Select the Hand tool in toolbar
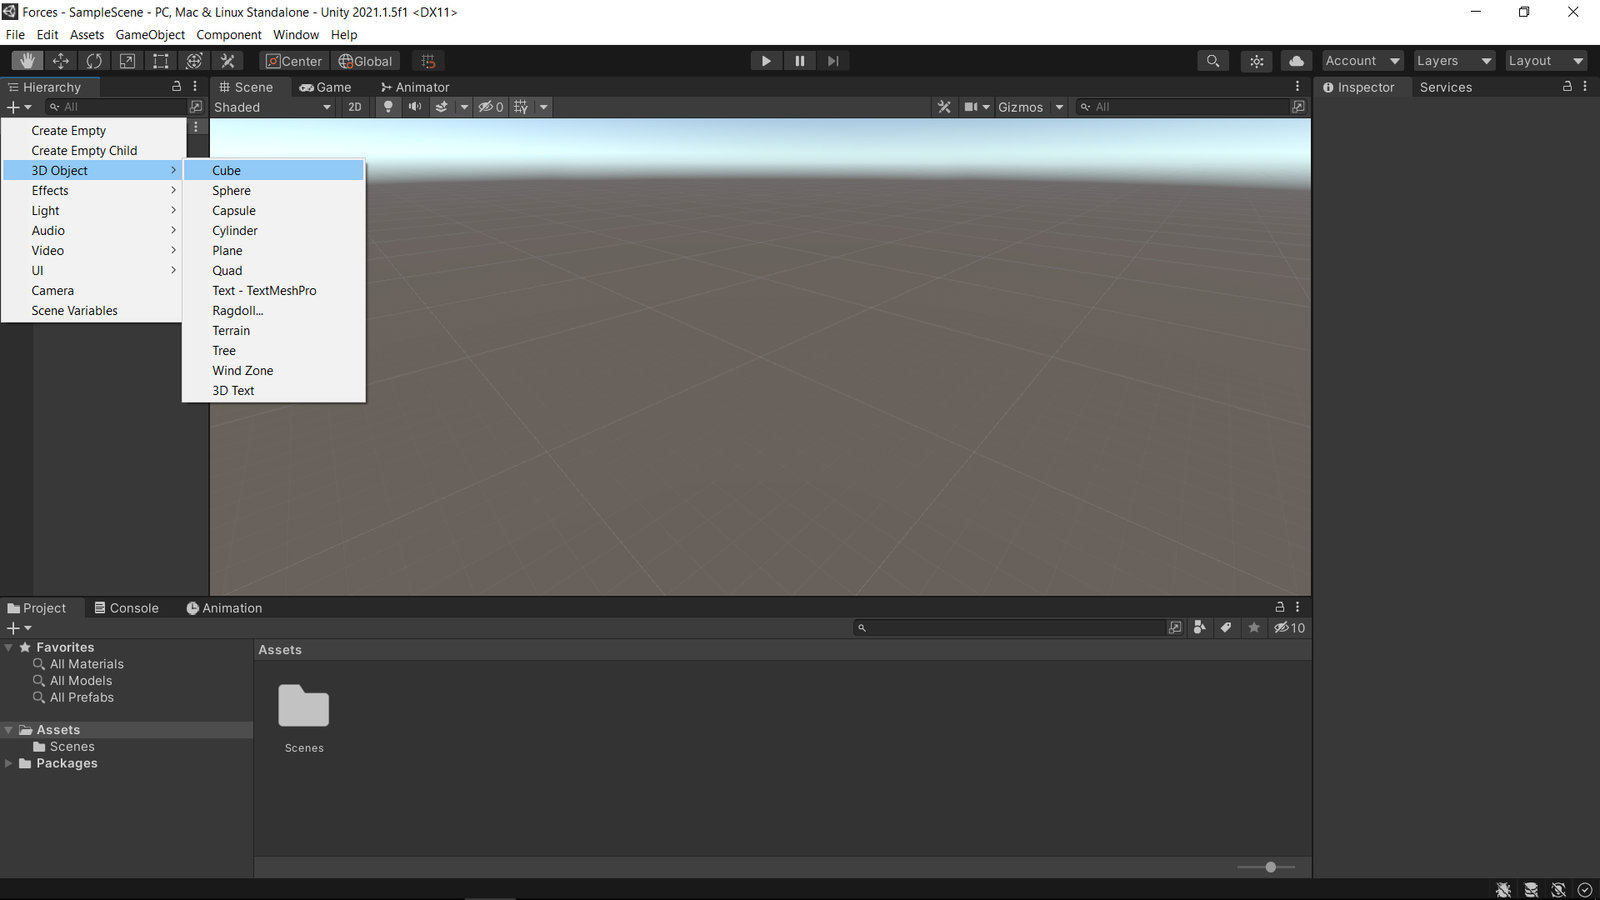 pos(27,61)
